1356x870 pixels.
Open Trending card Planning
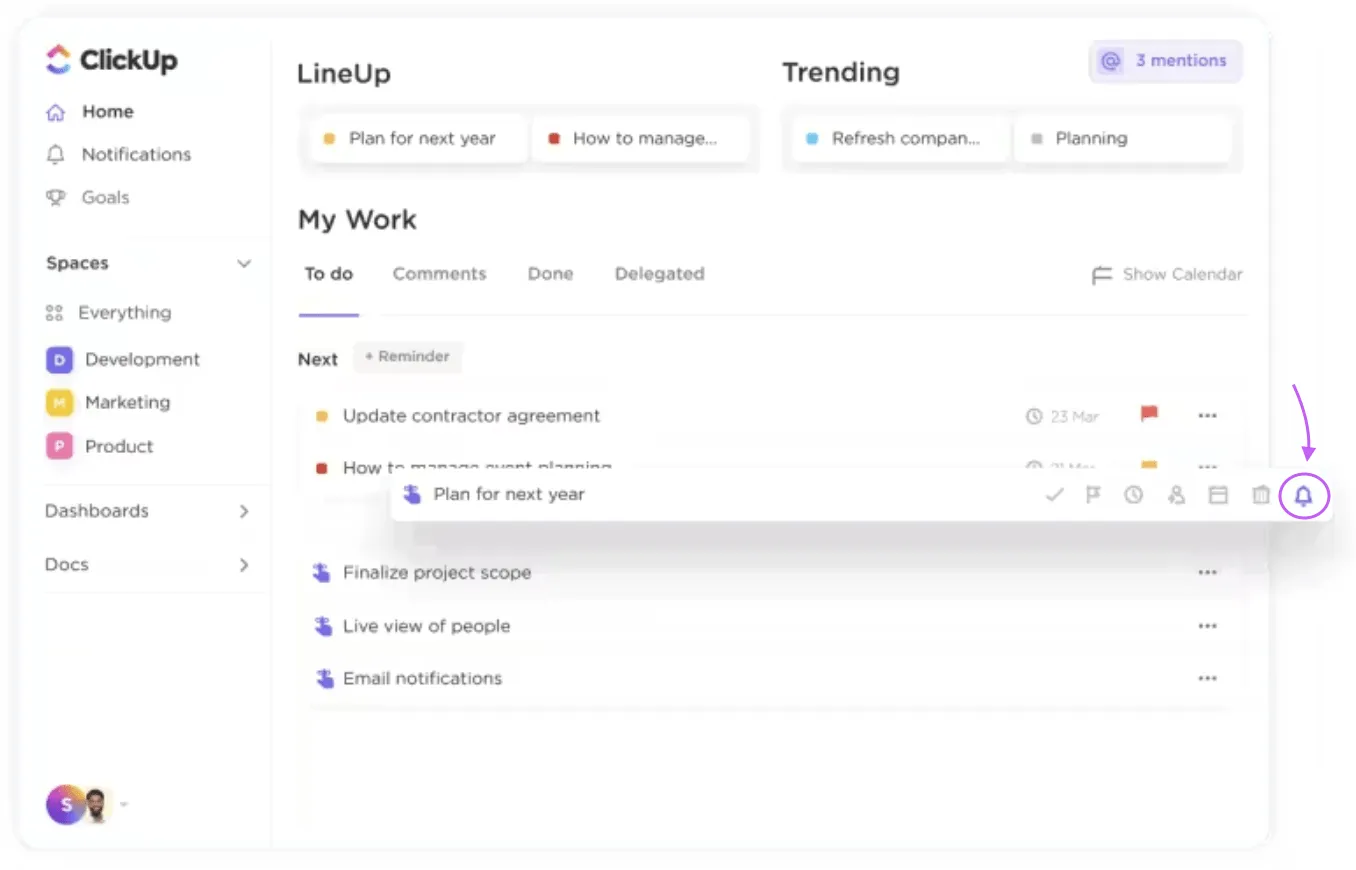pos(1123,139)
